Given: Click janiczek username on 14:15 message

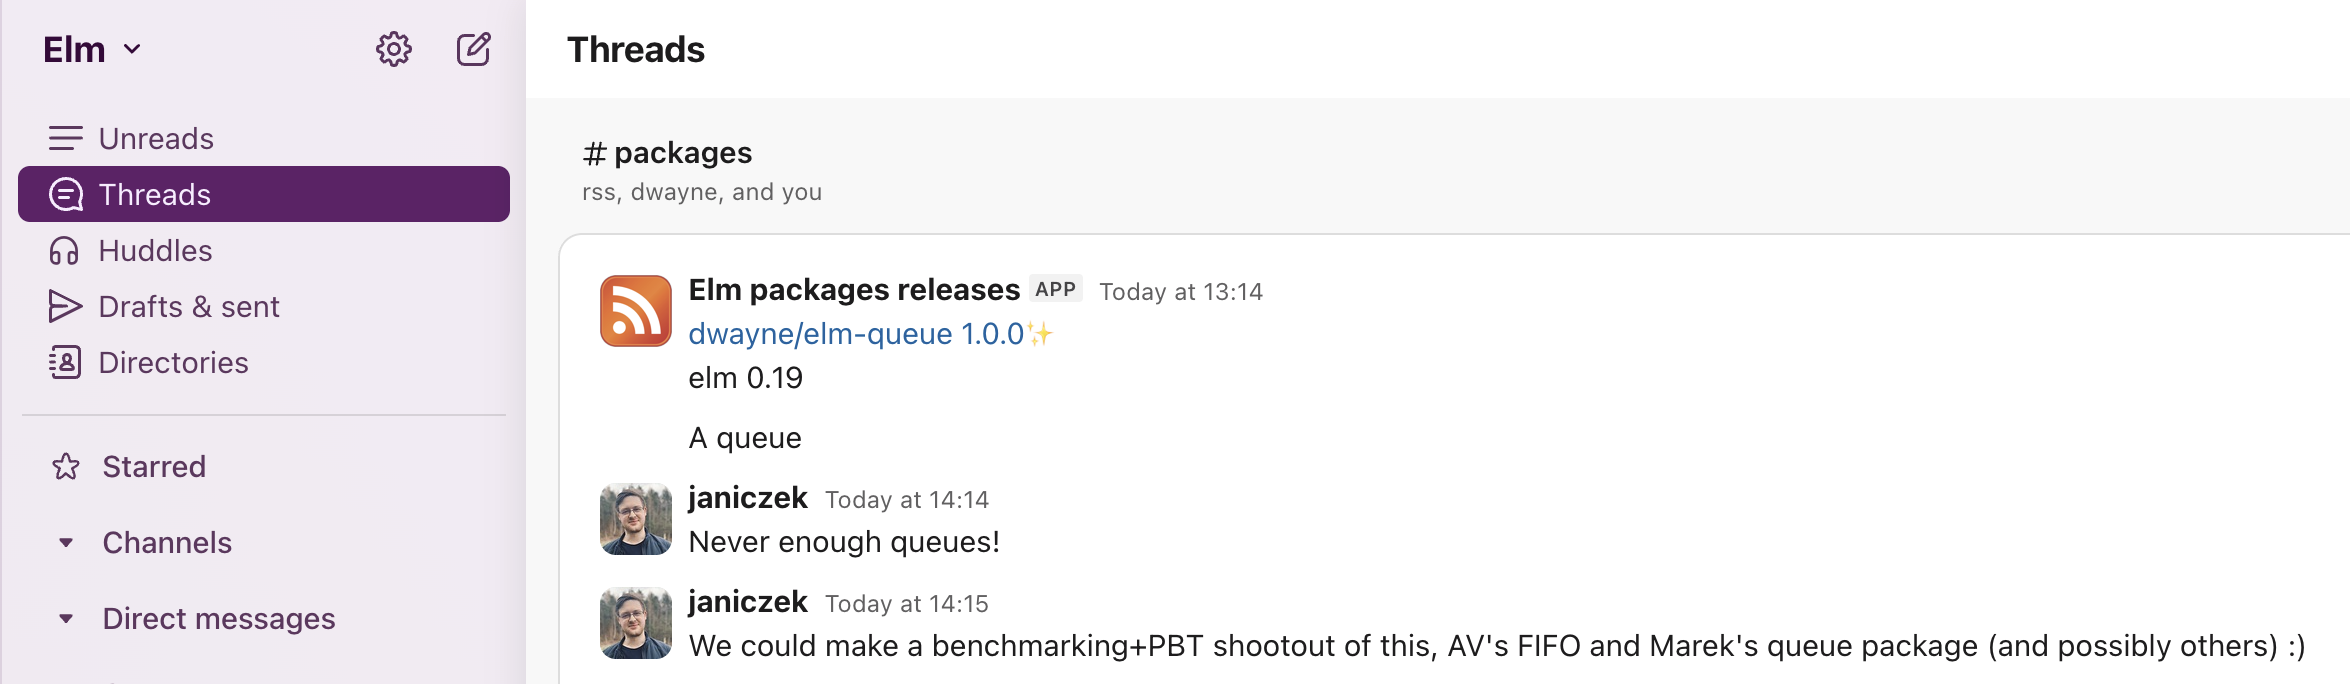Looking at the screenshot, I should point(748,602).
